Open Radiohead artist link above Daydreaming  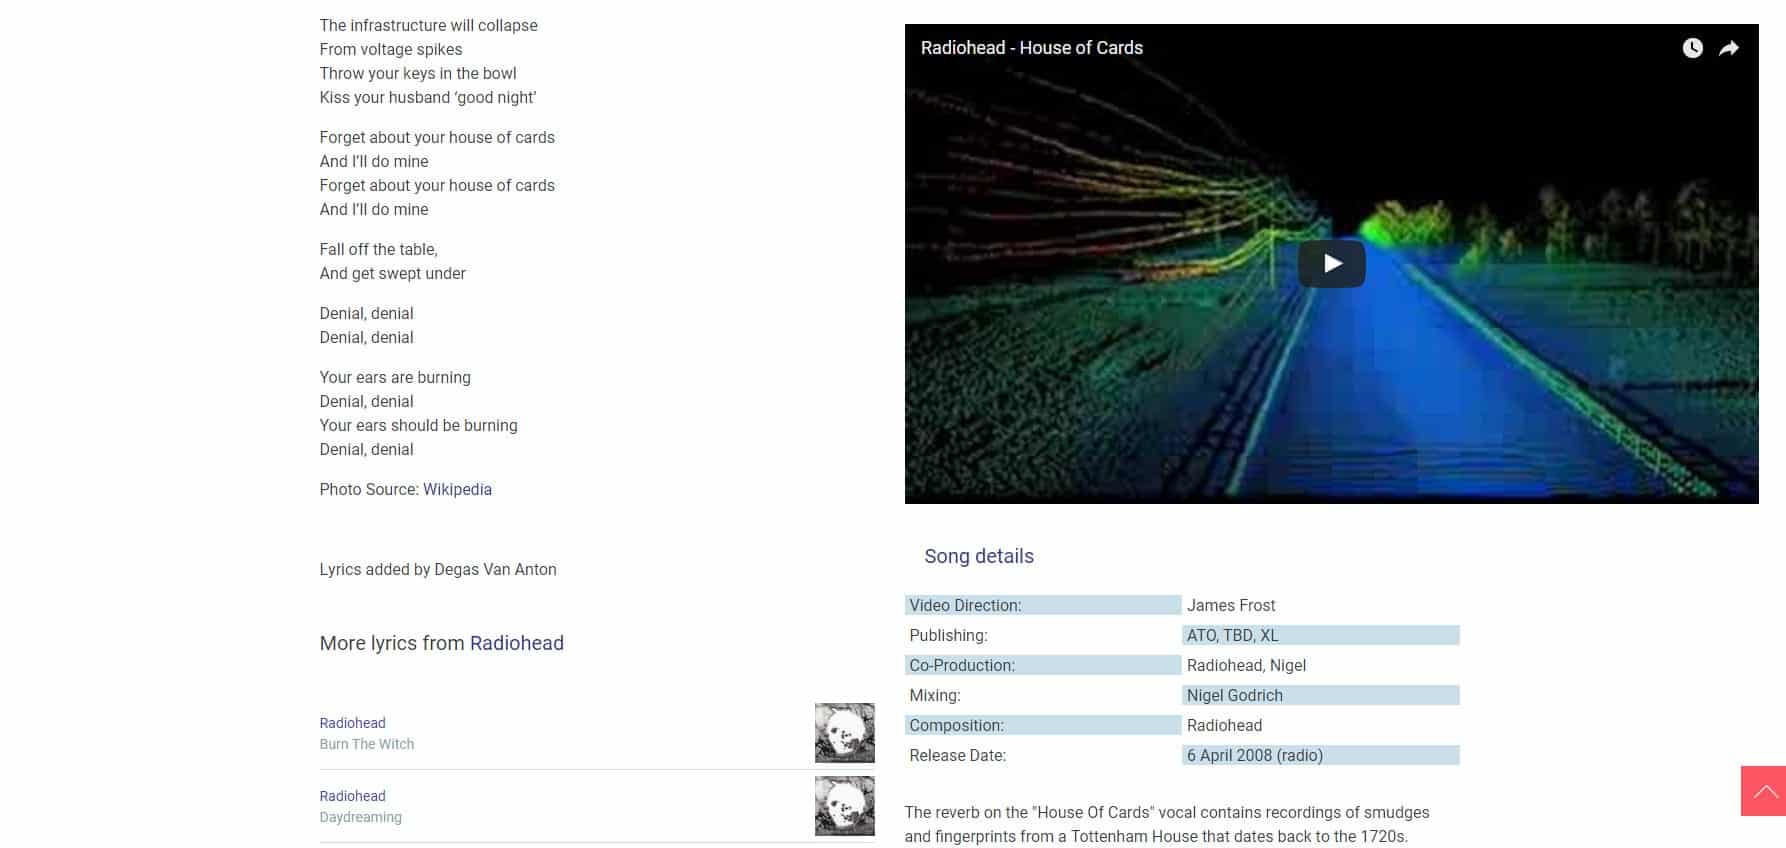point(352,796)
